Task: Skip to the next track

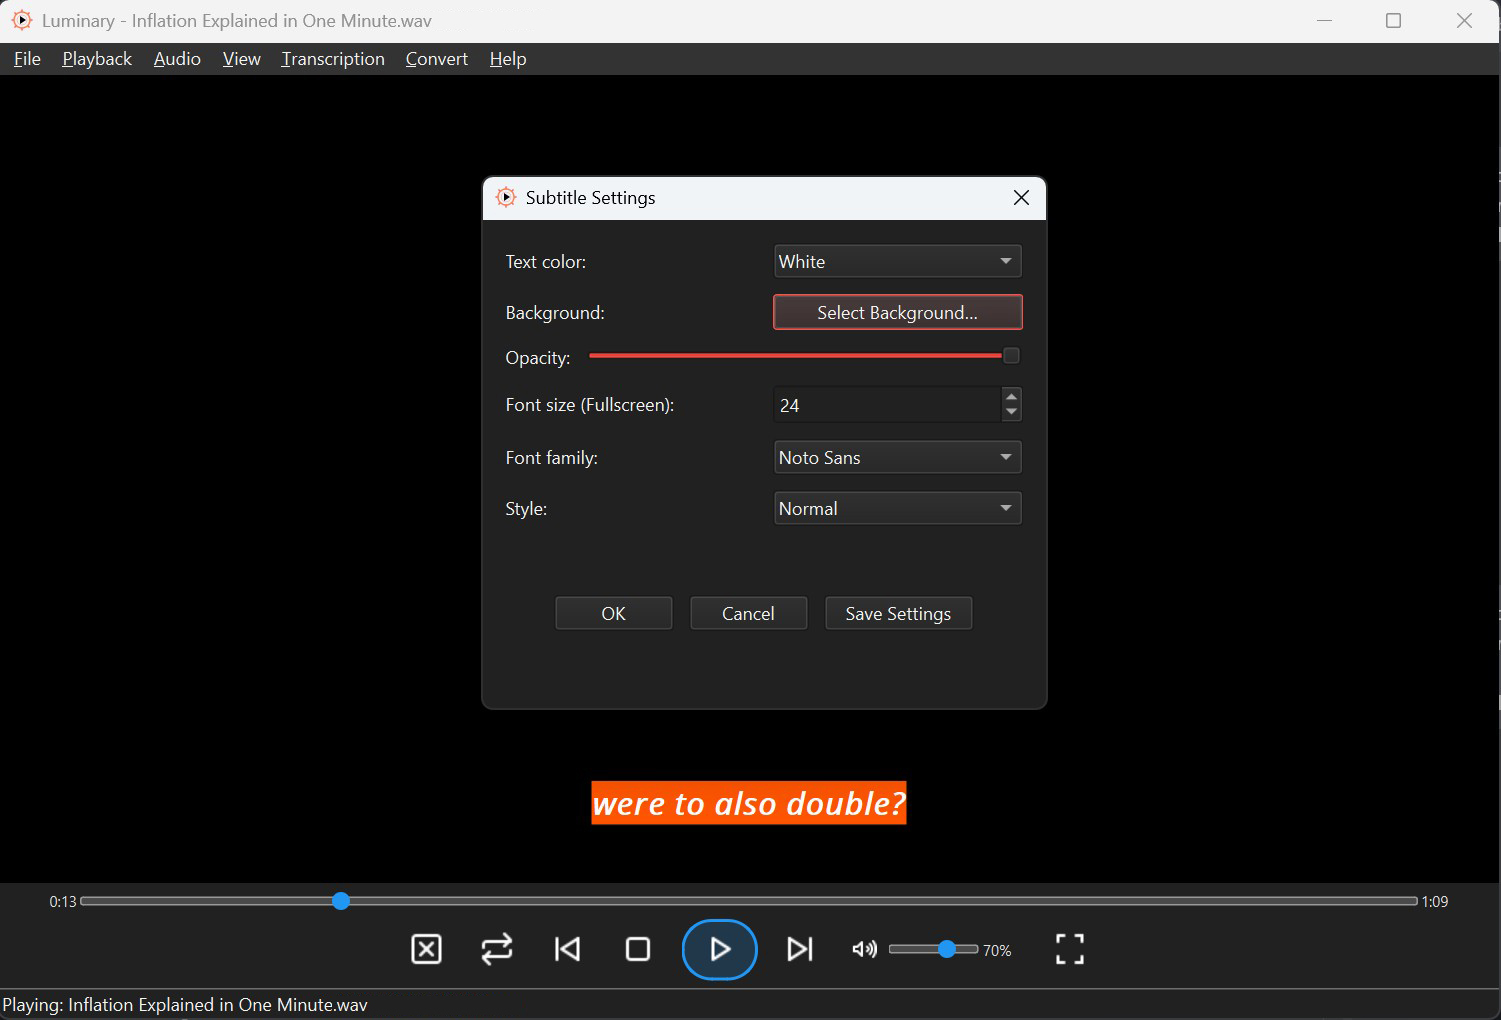Action: (x=800, y=949)
